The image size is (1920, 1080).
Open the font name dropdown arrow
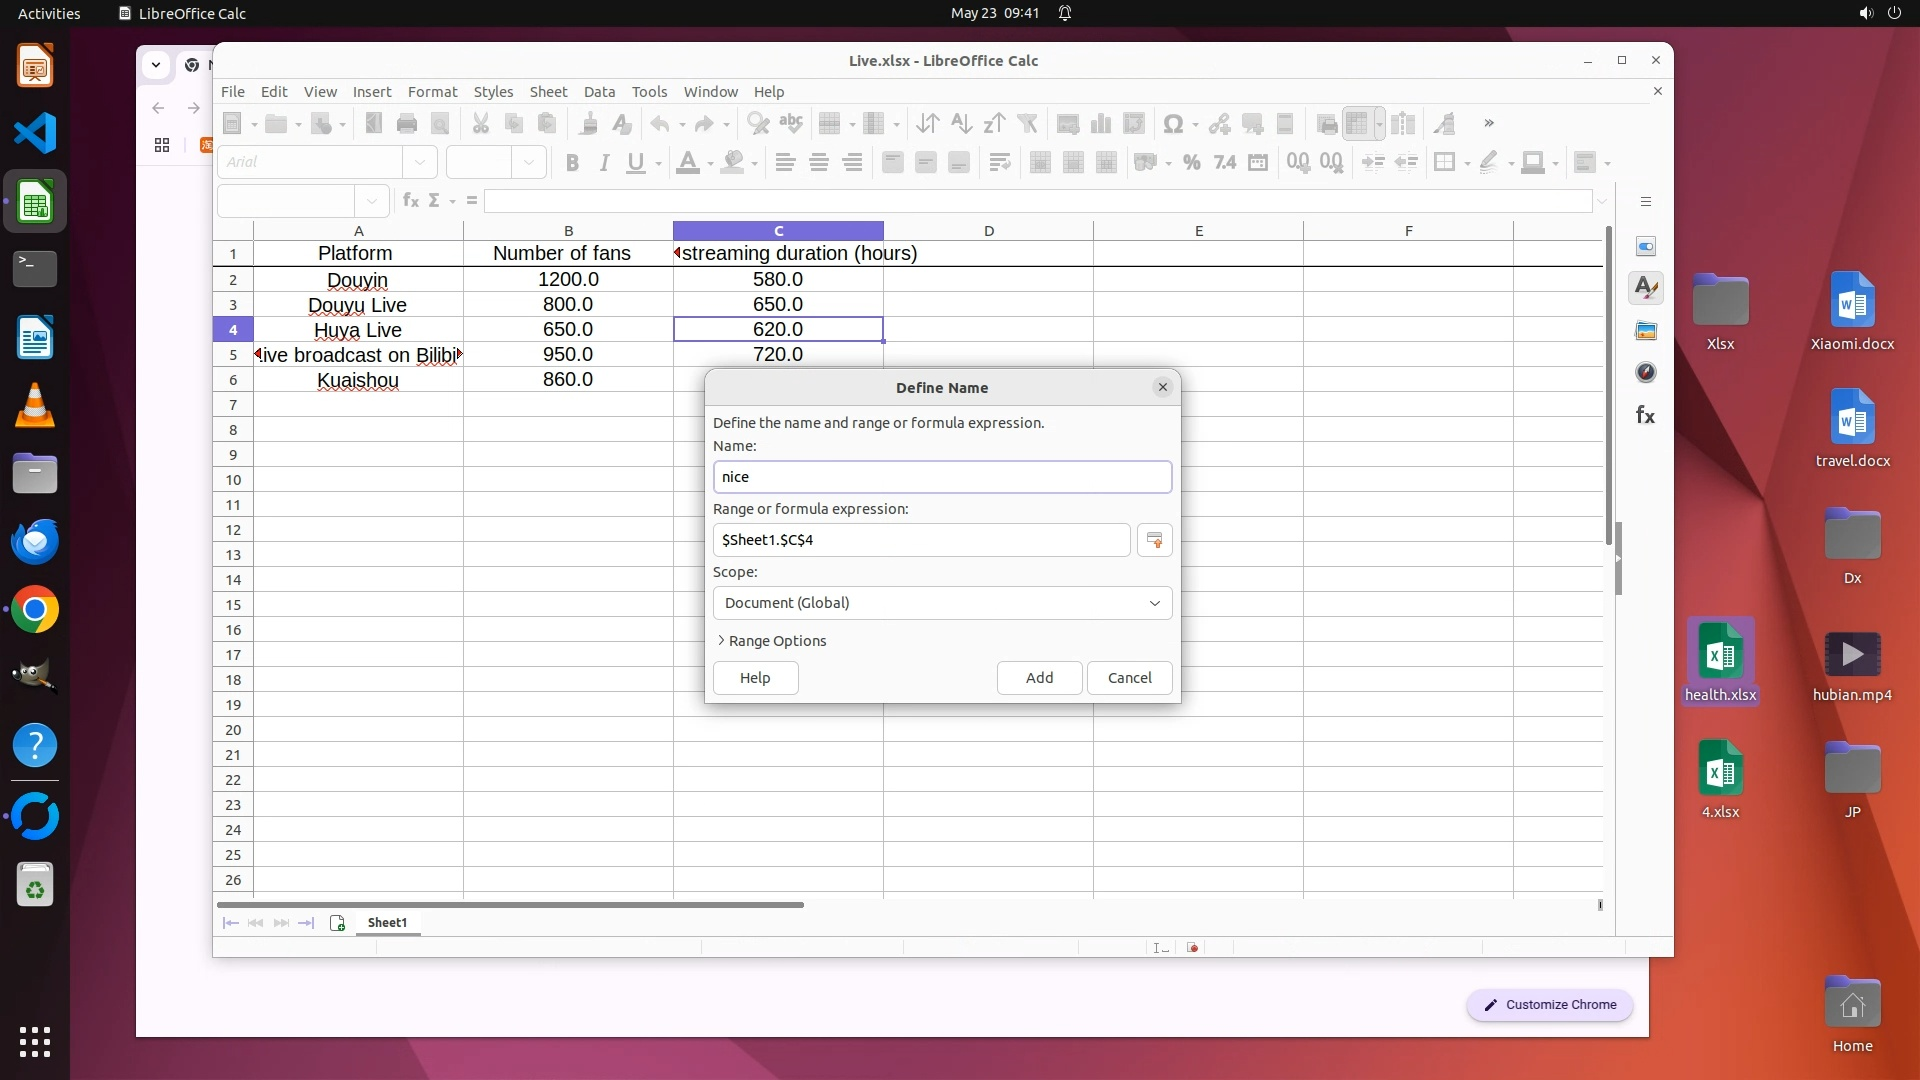coord(420,162)
